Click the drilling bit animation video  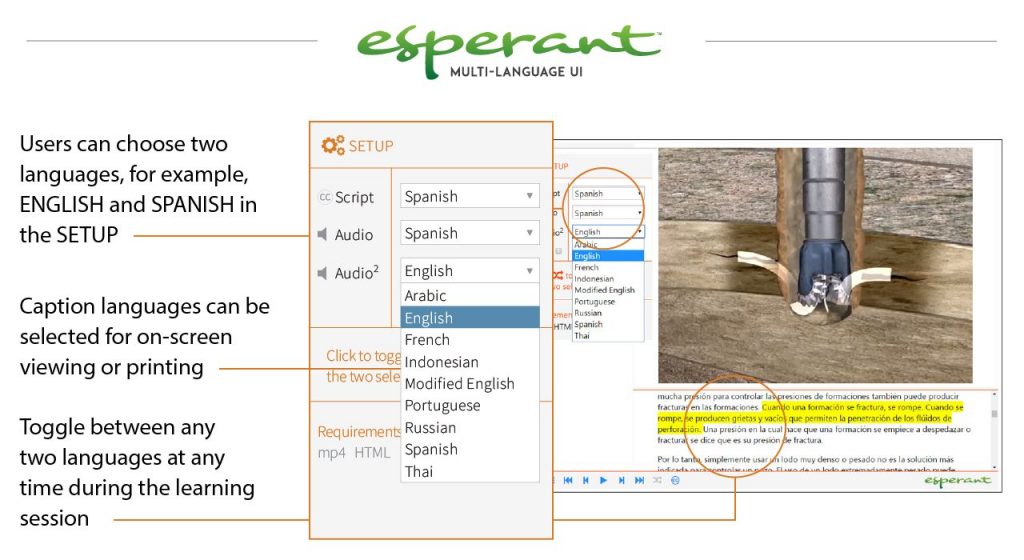(815, 265)
